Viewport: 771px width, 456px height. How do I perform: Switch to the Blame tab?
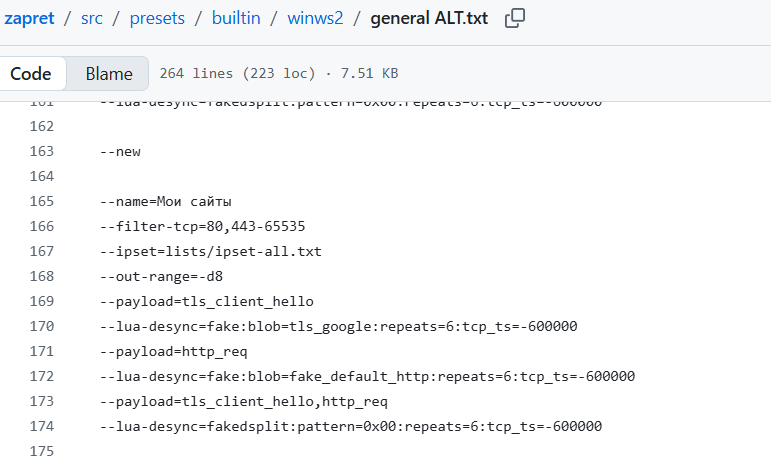[x=109, y=74]
